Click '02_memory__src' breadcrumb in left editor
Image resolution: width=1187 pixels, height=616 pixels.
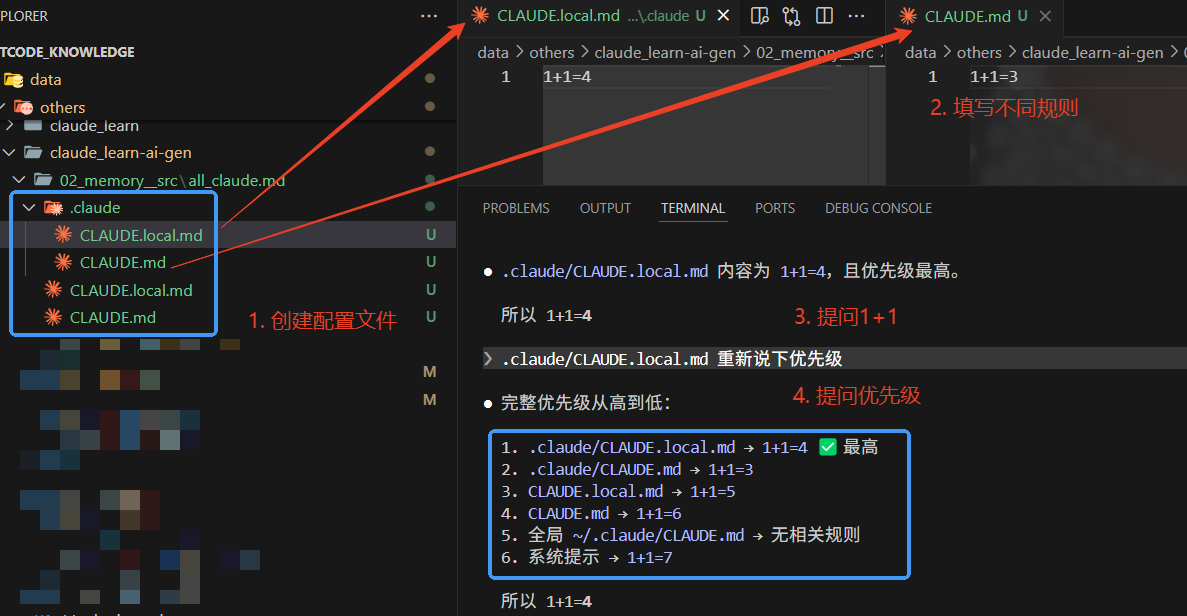pos(815,52)
